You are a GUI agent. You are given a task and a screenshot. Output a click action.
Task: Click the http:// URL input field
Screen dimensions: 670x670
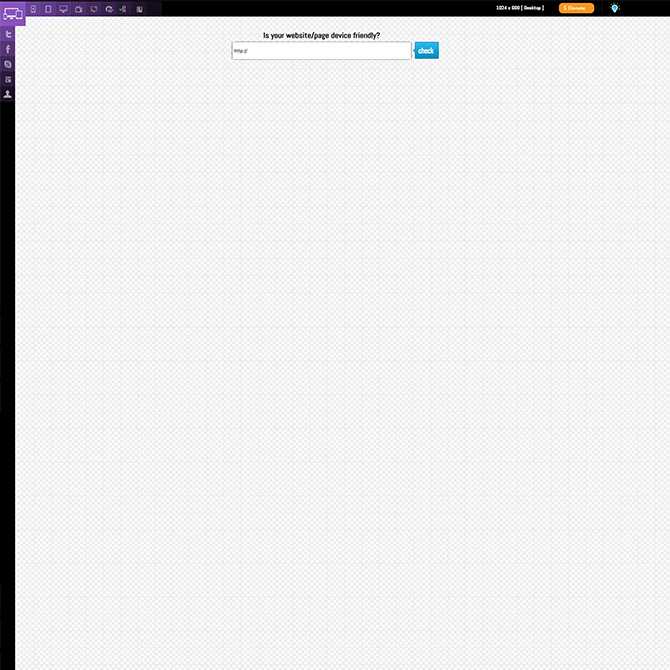[321, 50]
